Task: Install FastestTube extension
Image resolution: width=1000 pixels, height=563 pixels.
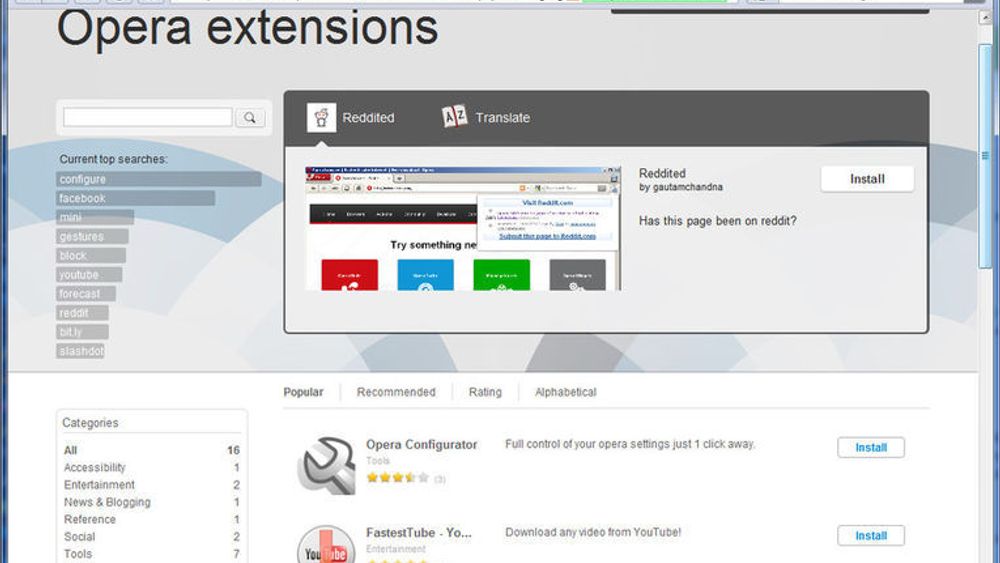Action: (x=871, y=536)
